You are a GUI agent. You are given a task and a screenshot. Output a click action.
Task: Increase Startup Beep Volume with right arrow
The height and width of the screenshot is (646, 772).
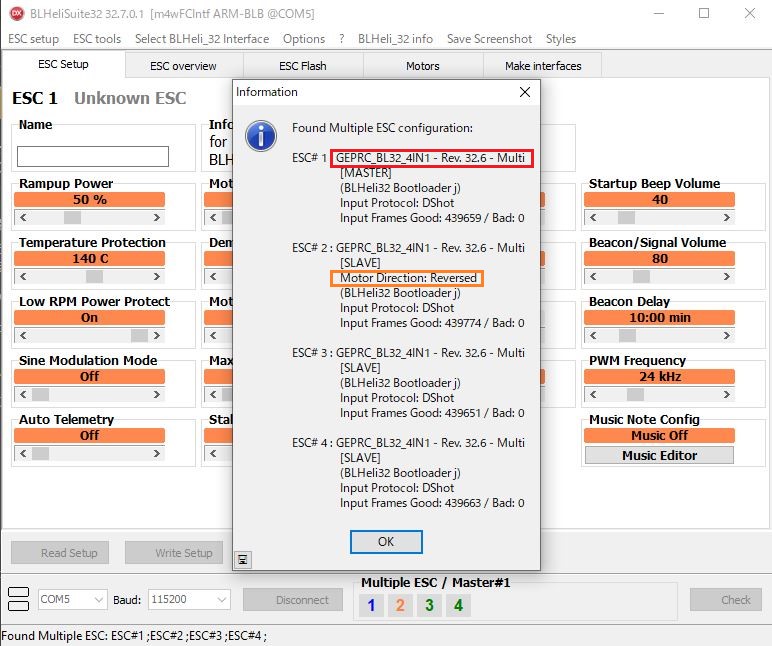click(x=727, y=218)
